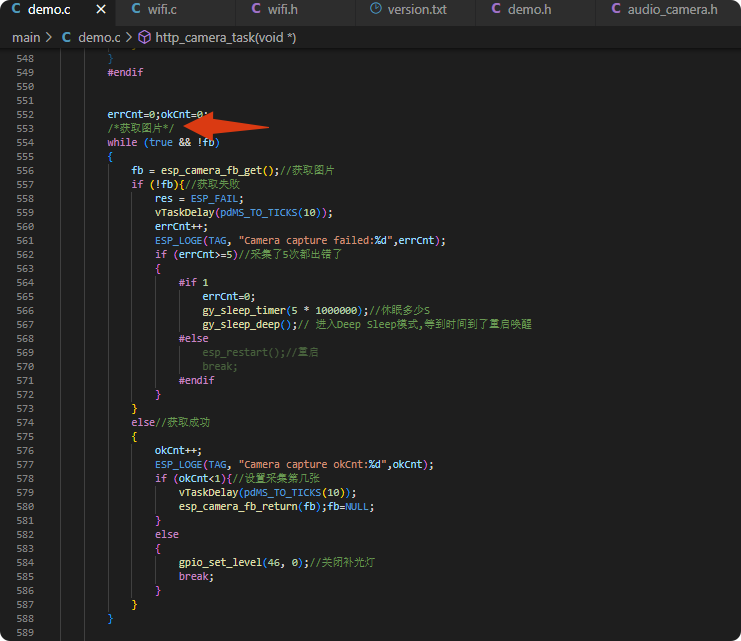Click 'res = ESP_FAIL;' line

[x=199, y=199]
